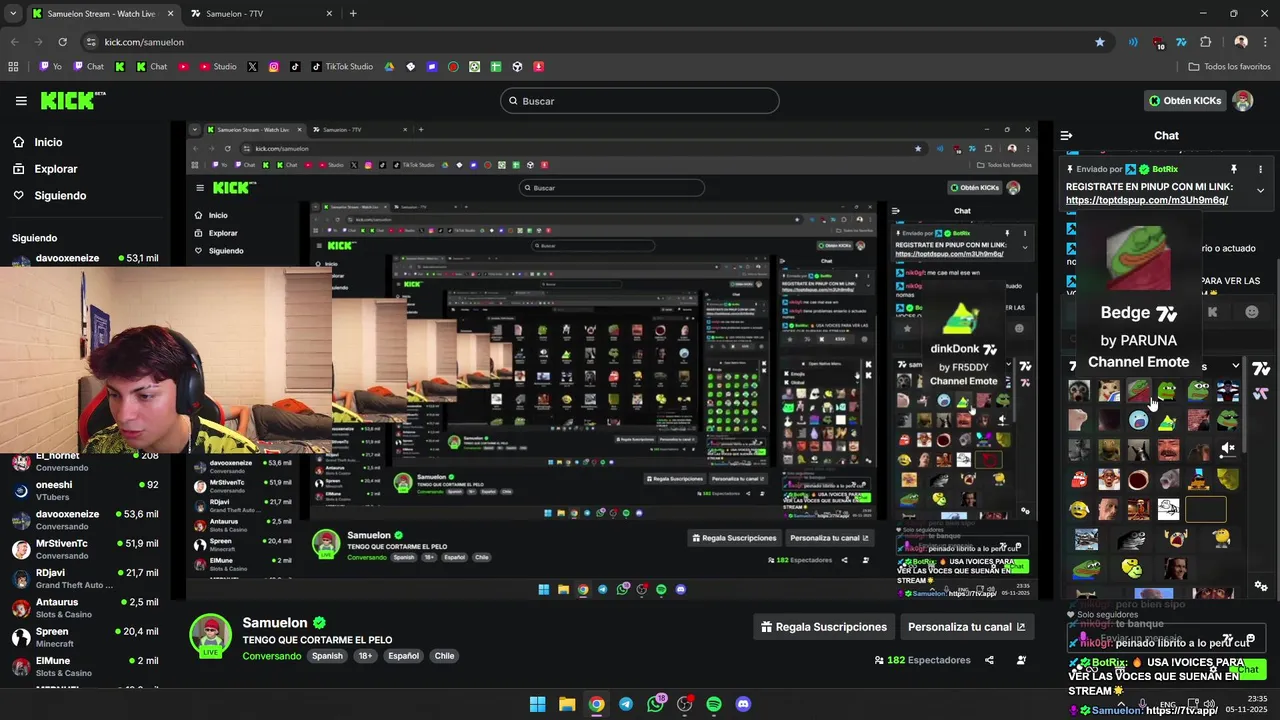Pick the Bedge sleeping frog emote
This screenshot has width=1280, height=720.
1139,391
